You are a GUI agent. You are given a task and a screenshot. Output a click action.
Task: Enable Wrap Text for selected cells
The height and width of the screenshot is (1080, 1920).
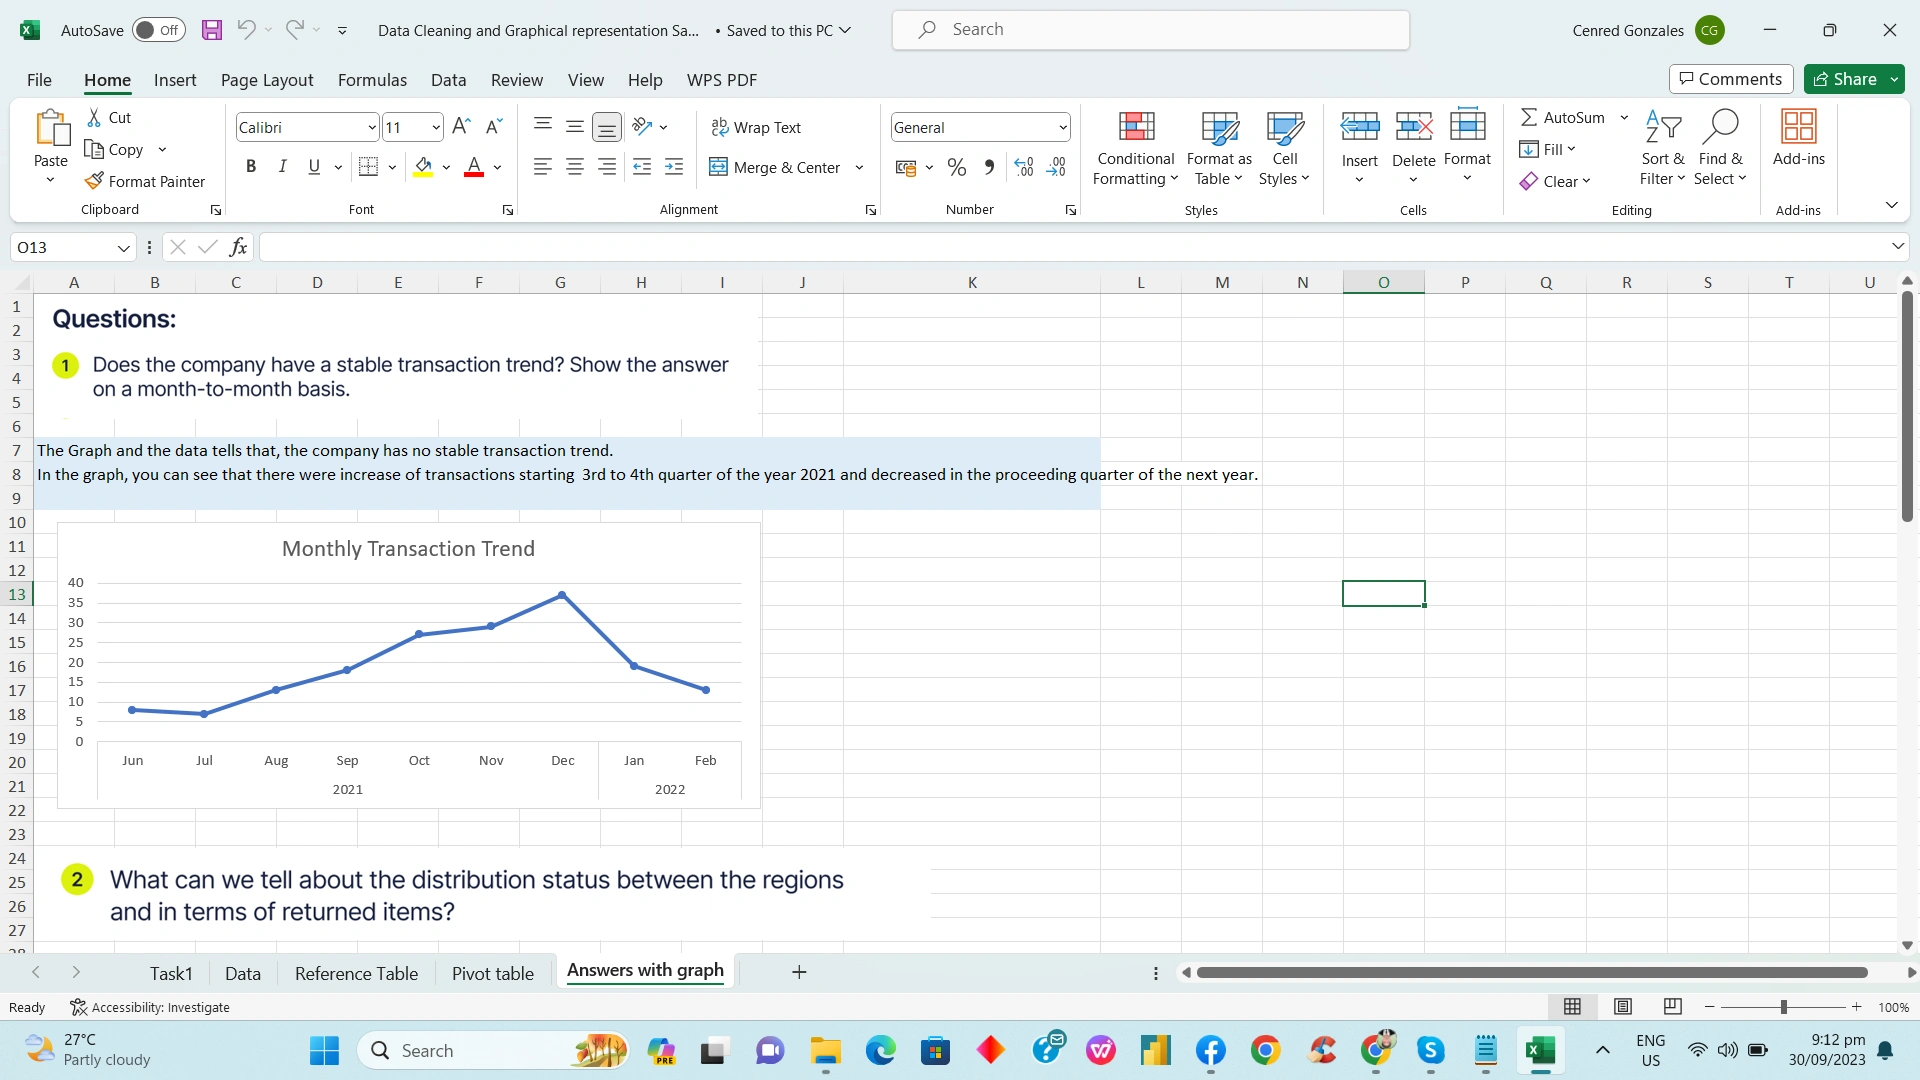point(757,127)
